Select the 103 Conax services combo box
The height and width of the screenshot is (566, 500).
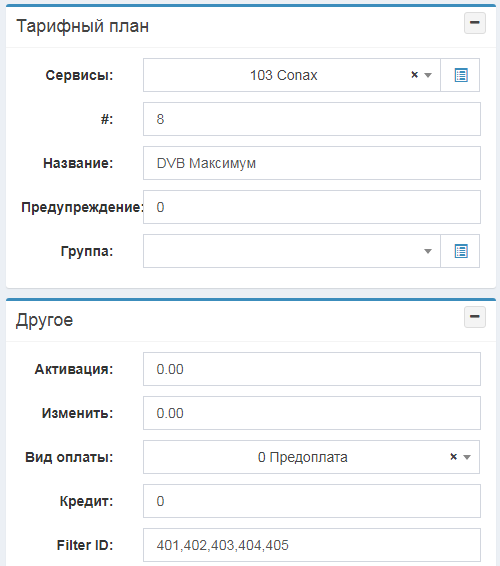[292, 75]
